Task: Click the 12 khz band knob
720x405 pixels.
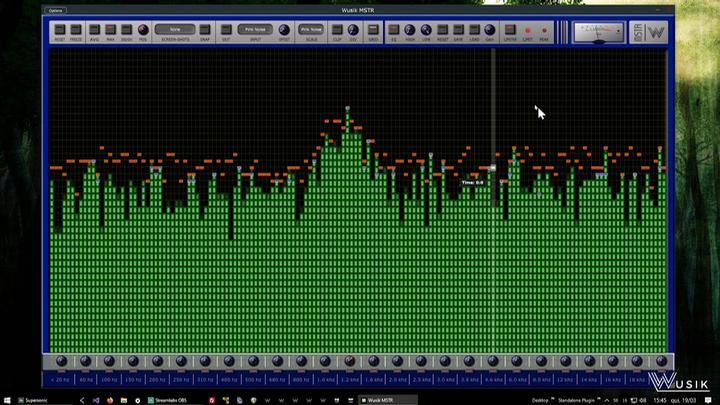Action: (x=565, y=361)
